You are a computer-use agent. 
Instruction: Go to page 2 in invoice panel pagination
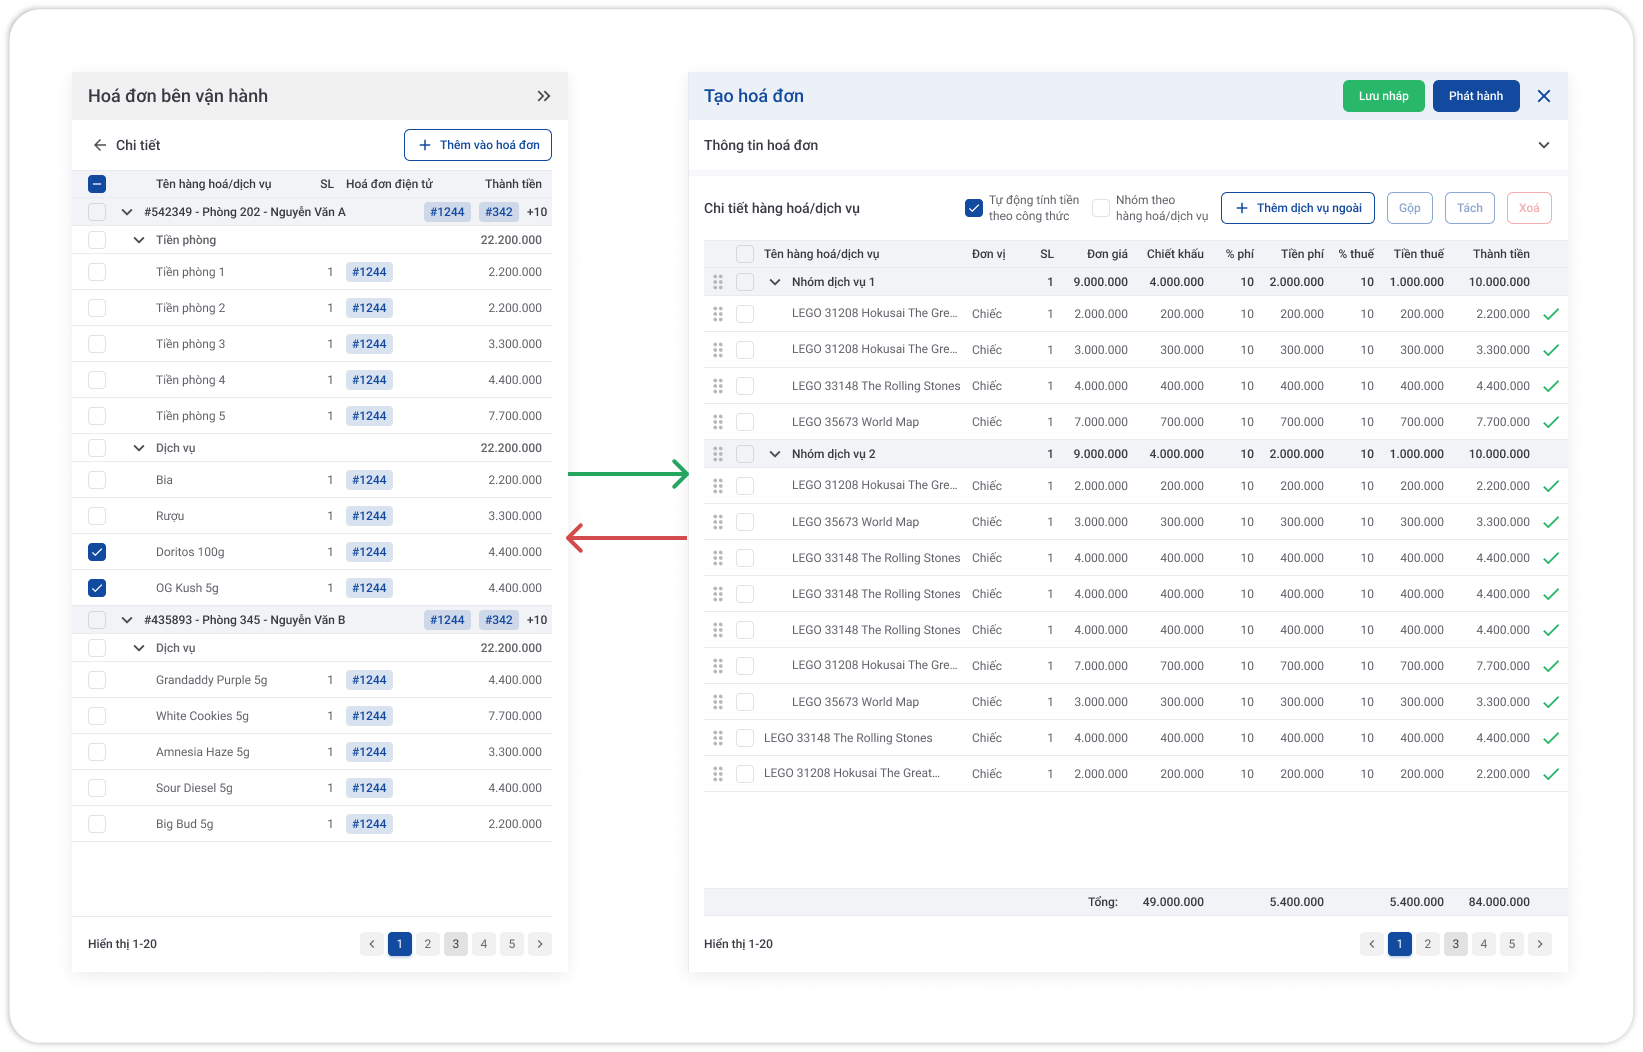1428,944
